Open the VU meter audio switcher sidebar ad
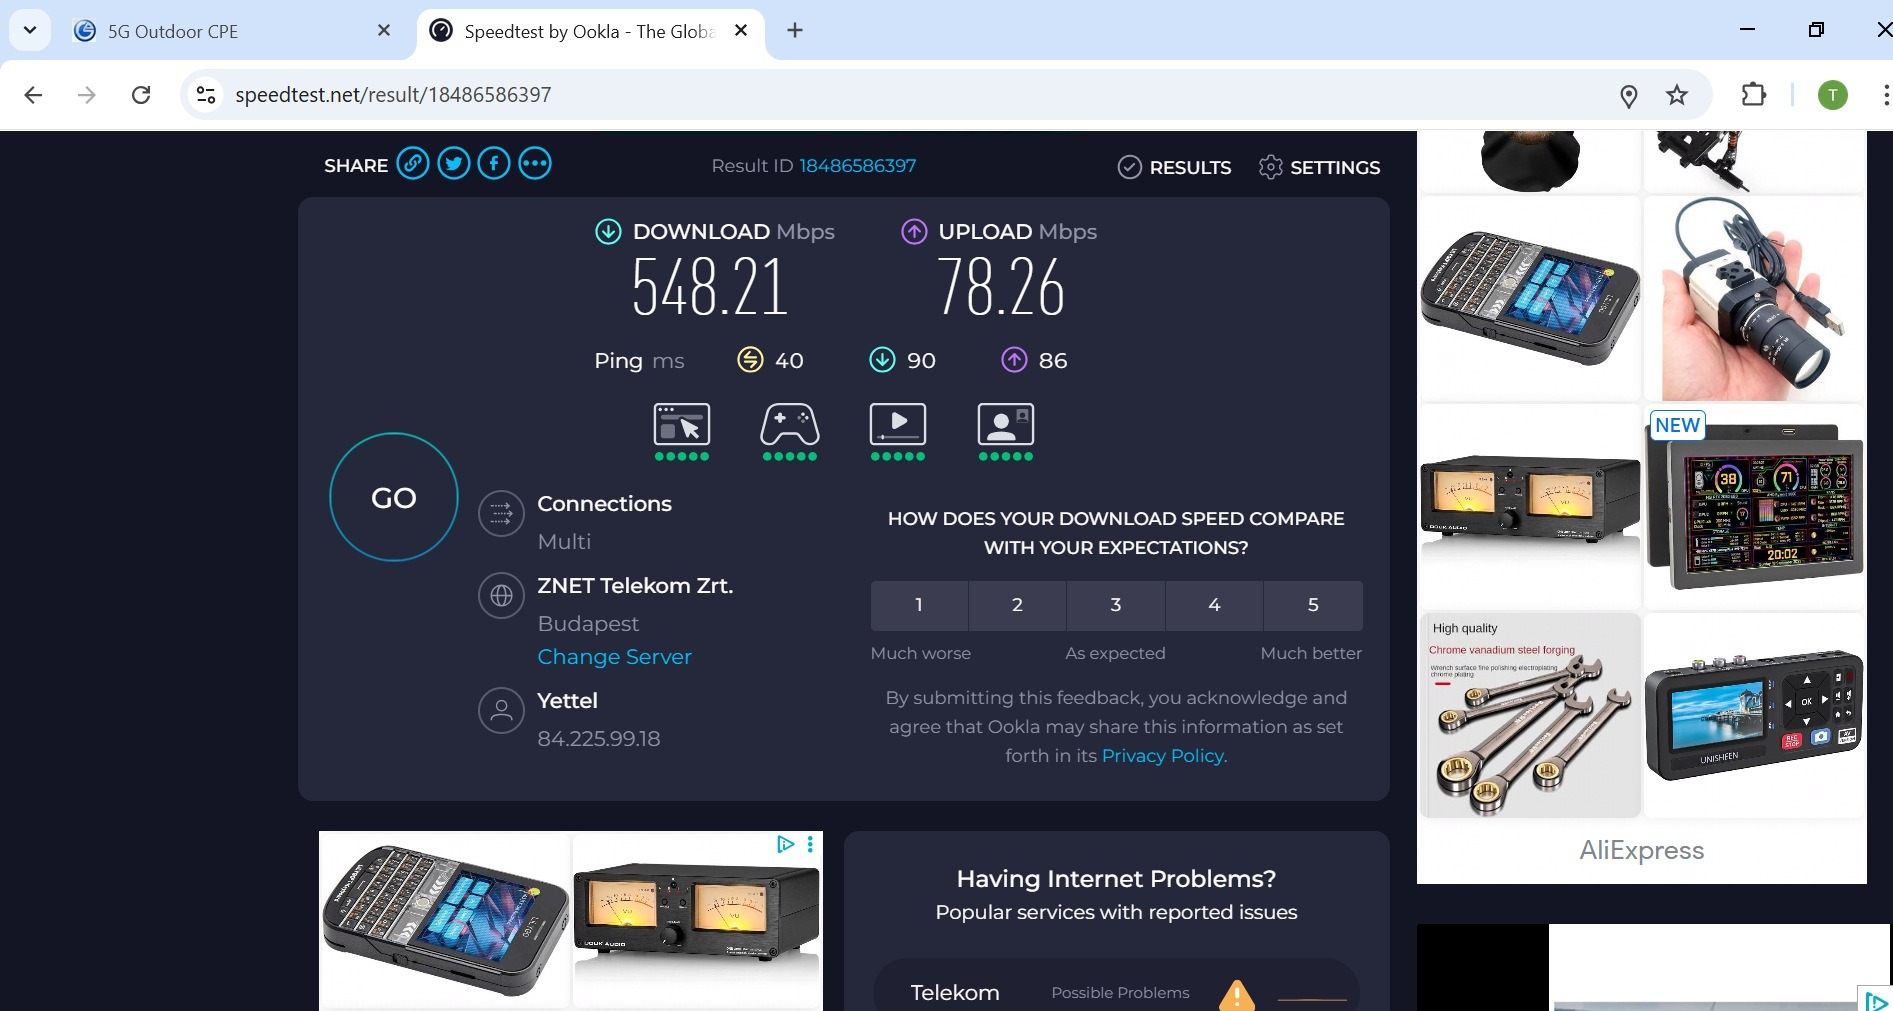 (x=1530, y=507)
